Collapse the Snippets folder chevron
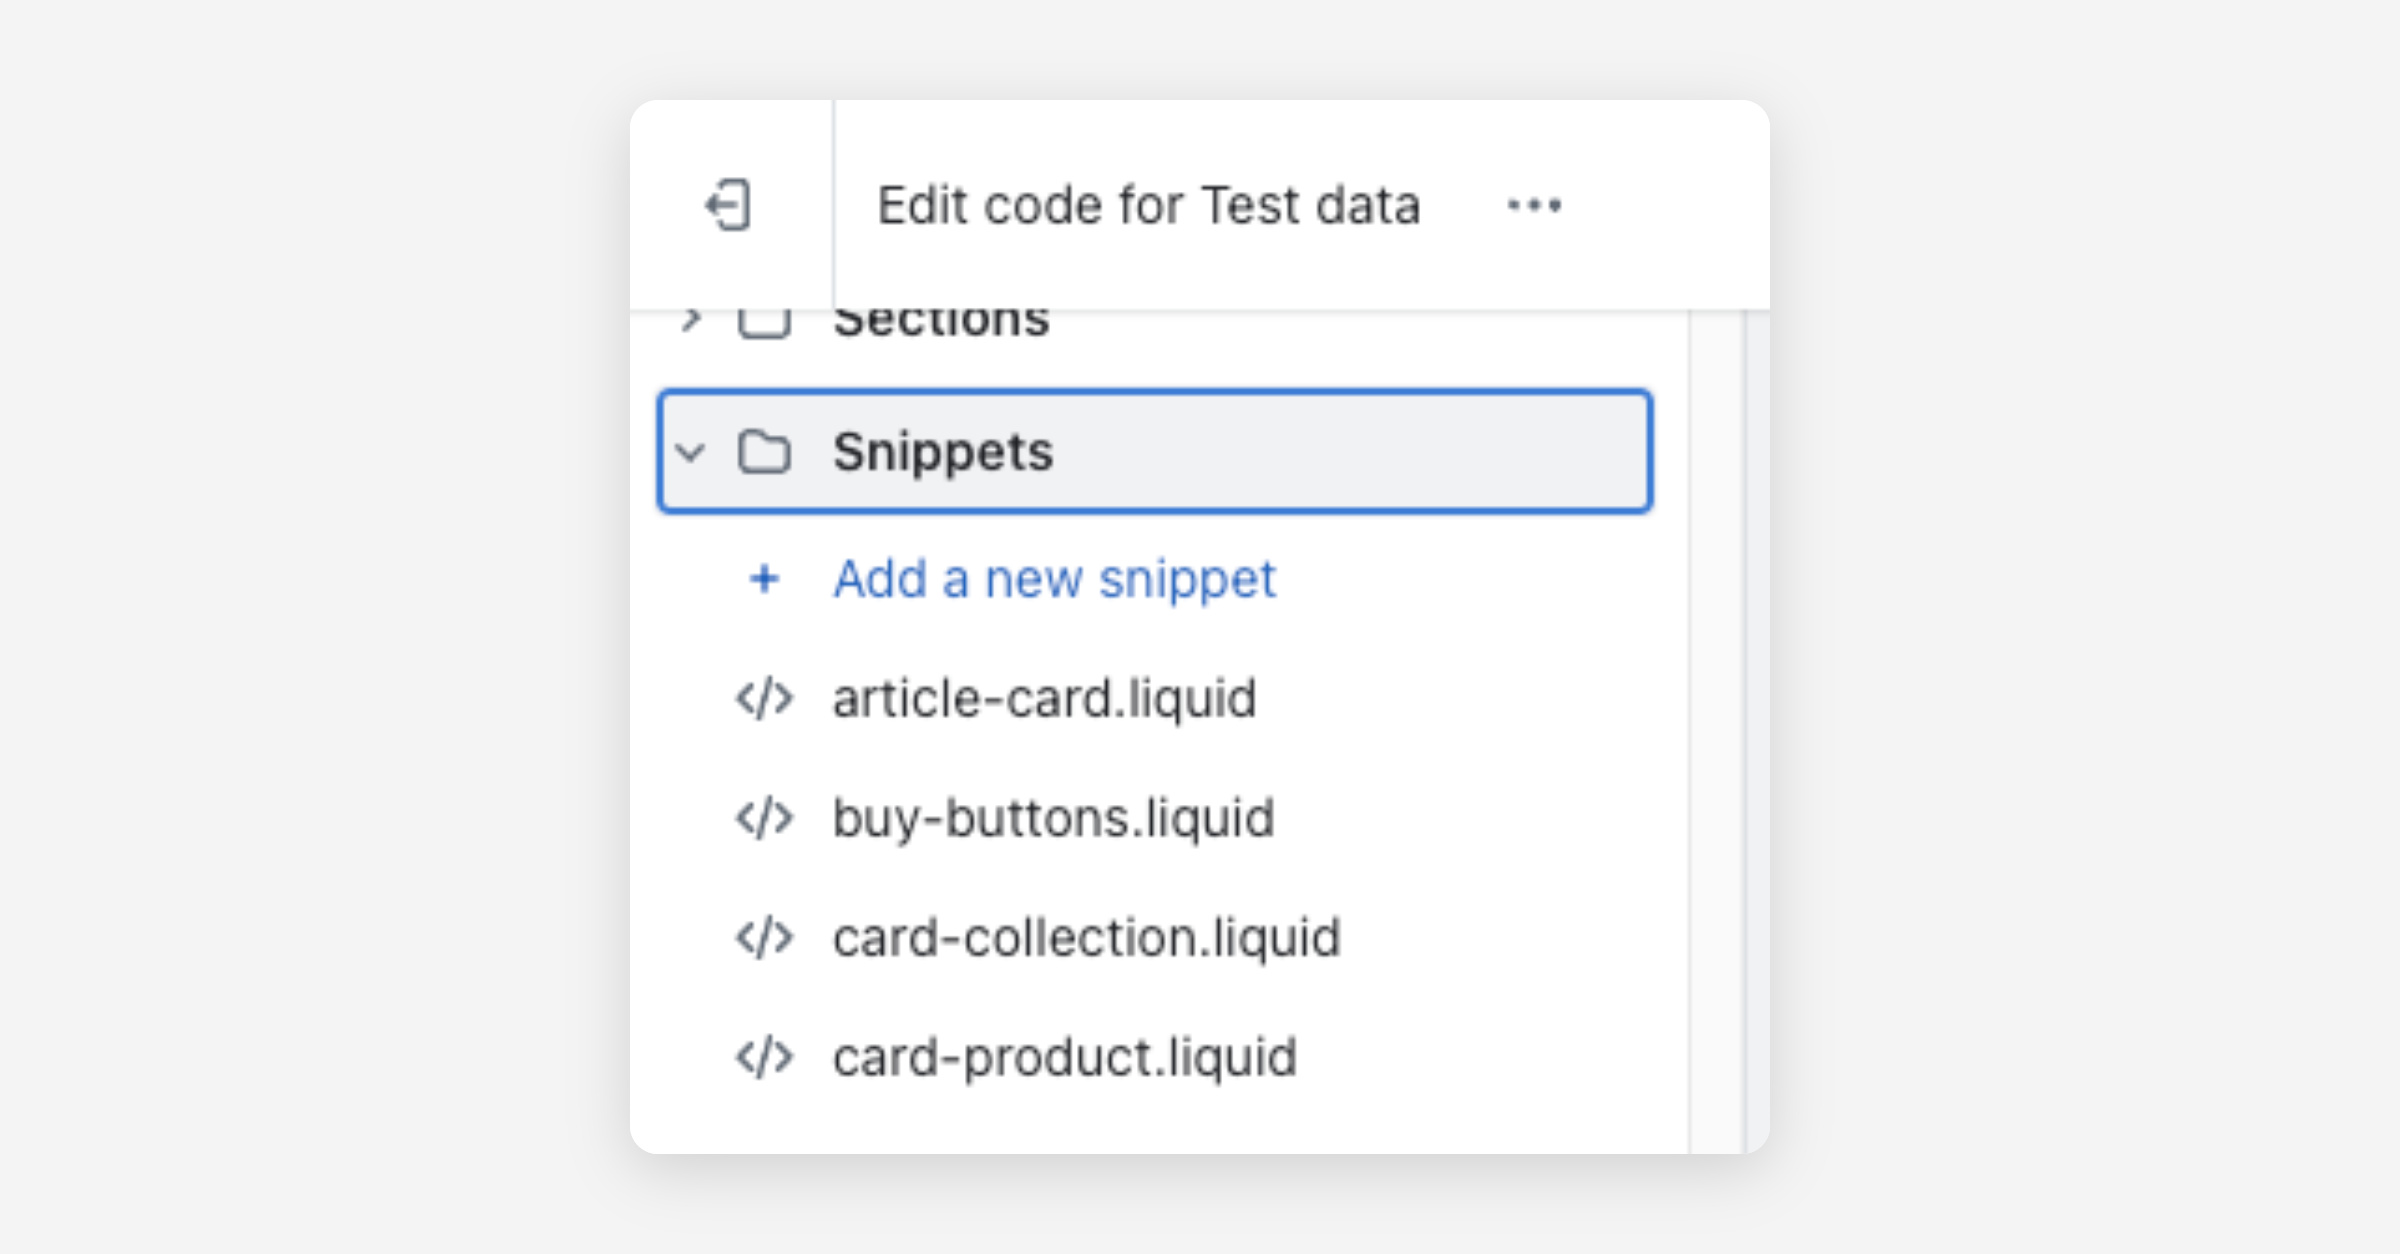2400x1254 pixels. 690,452
